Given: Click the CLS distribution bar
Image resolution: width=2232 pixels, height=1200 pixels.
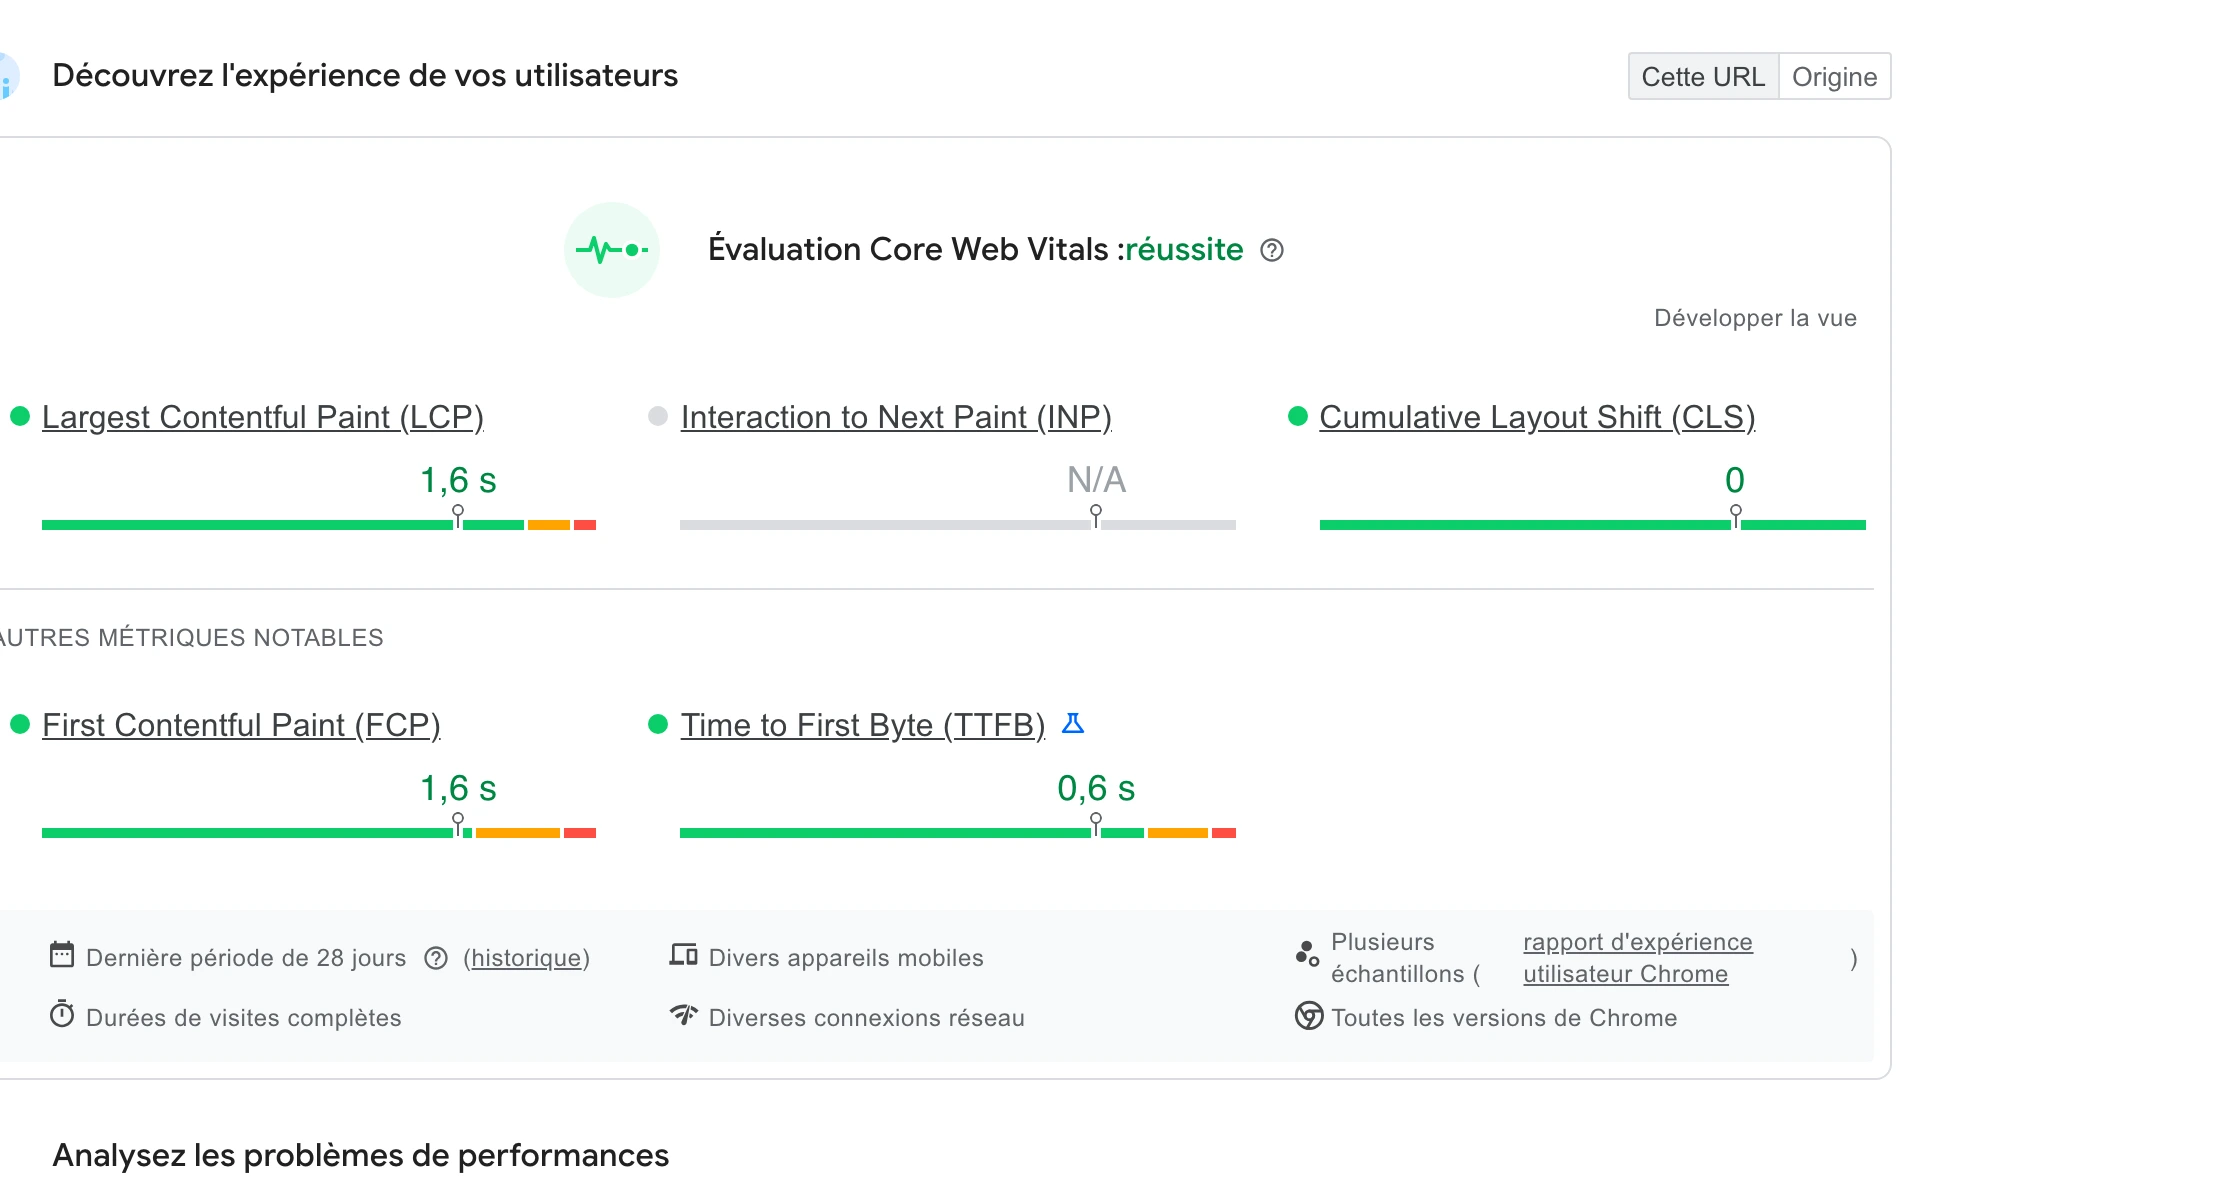Looking at the screenshot, I should tap(1593, 525).
